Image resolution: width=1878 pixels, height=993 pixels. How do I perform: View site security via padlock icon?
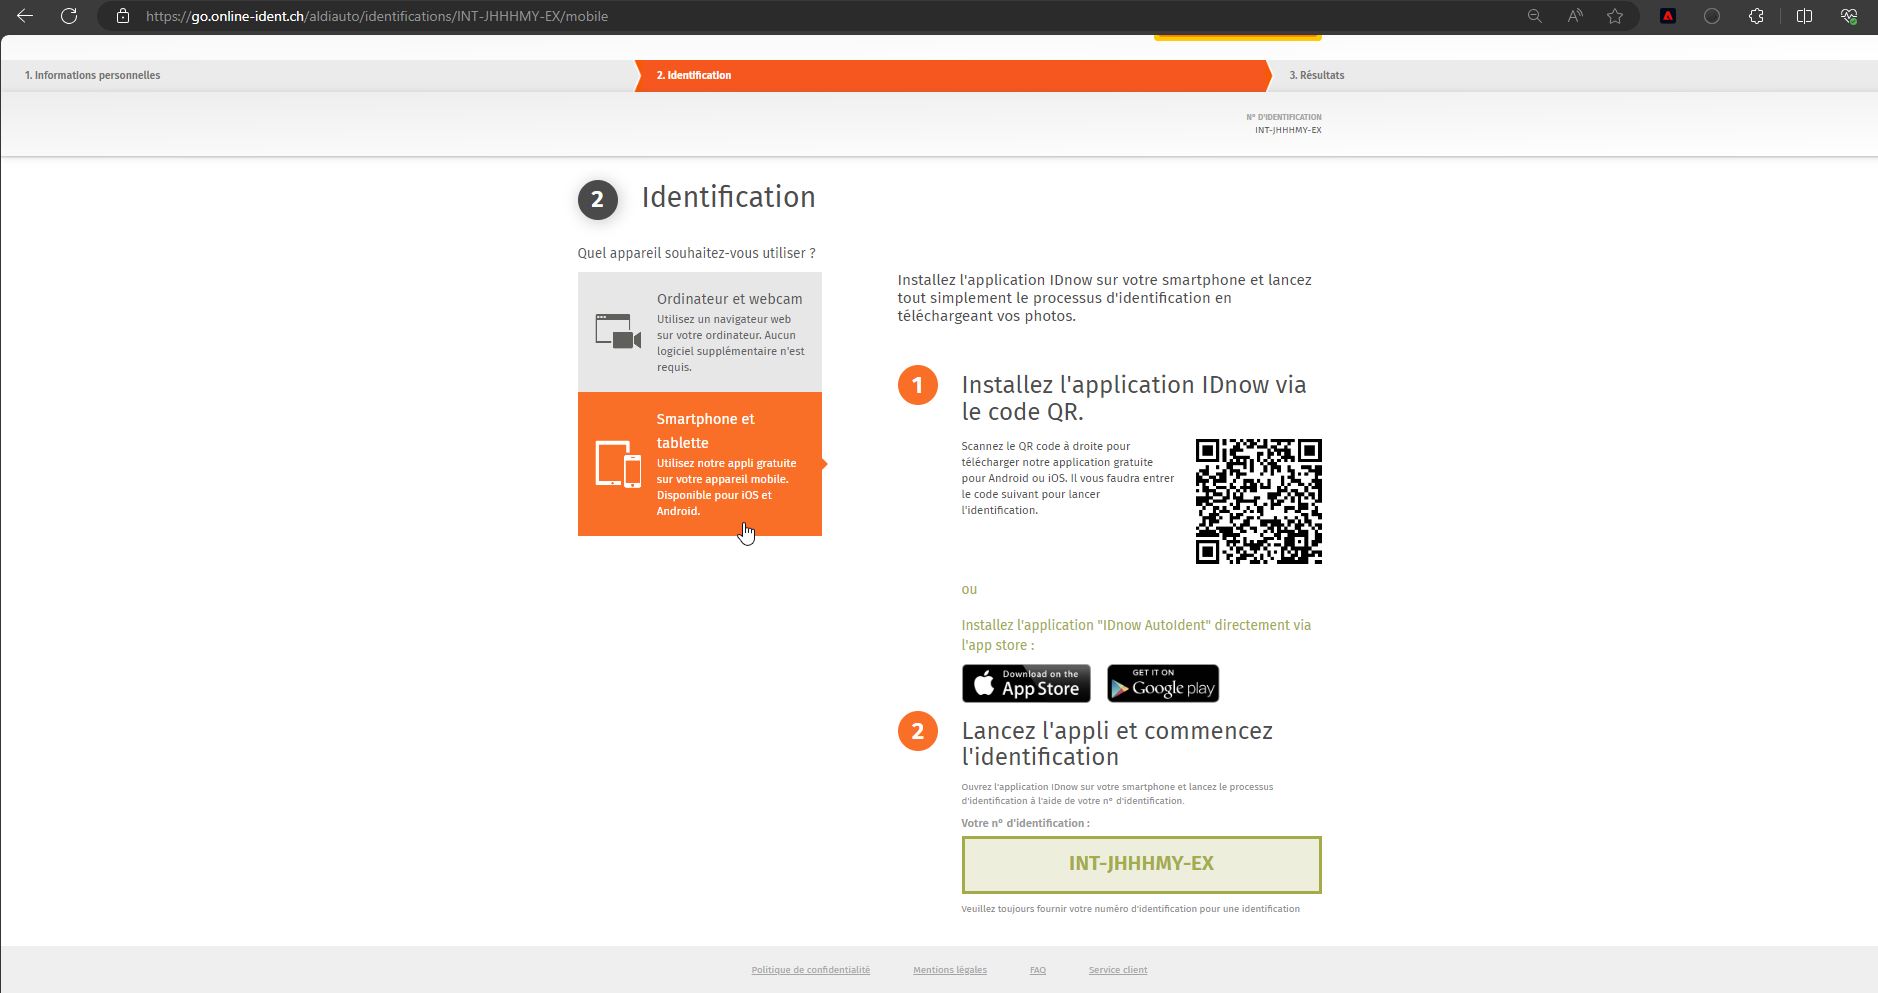click(x=123, y=16)
